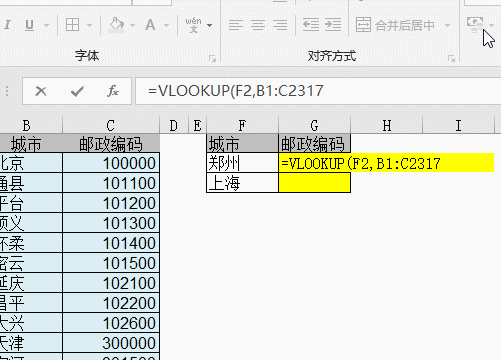Image resolution: width=501 pixels, height=360 pixels.
Task: Click 合并后居中 merge and center button
Action: pyautogui.click(x=395, y=25)
